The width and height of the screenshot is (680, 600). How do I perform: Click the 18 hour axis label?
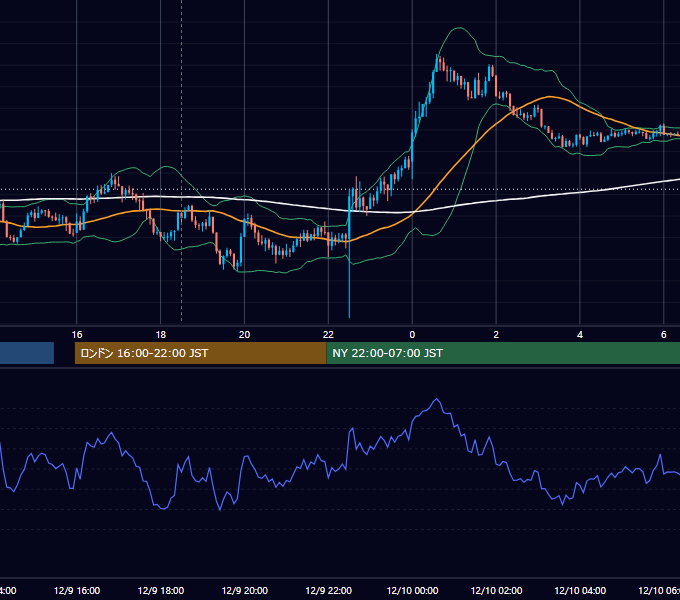160,335
